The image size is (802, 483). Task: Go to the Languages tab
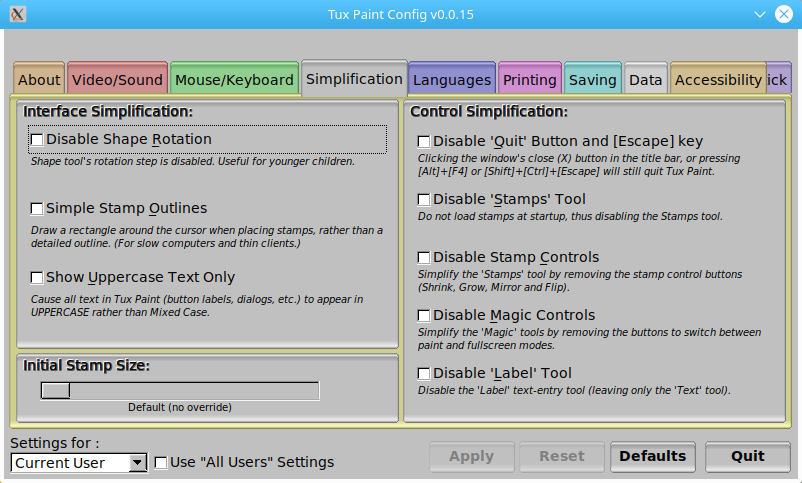[x=452, y=80]
